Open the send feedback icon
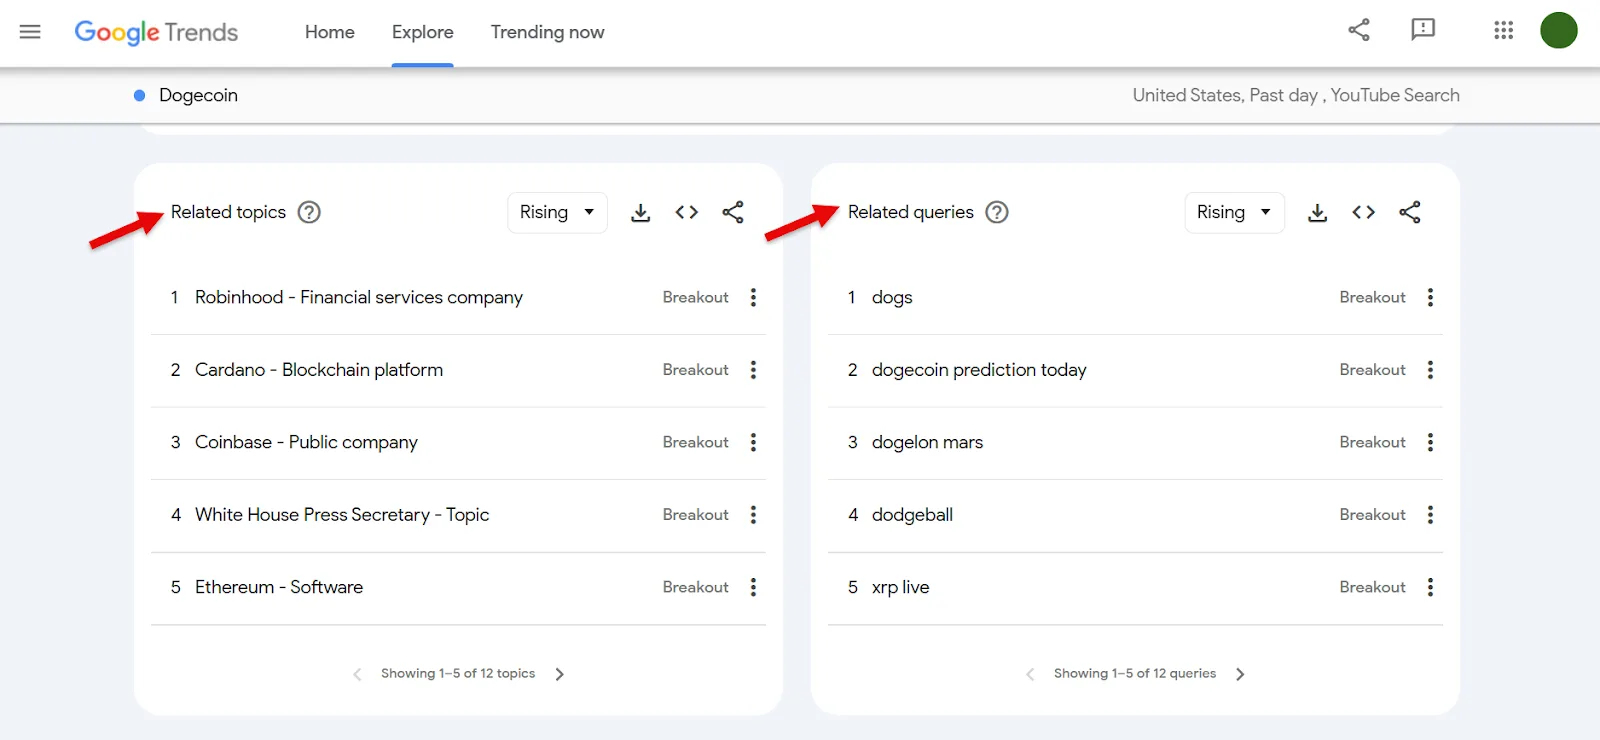The image size is (1600, 740). pos(1423,30)
